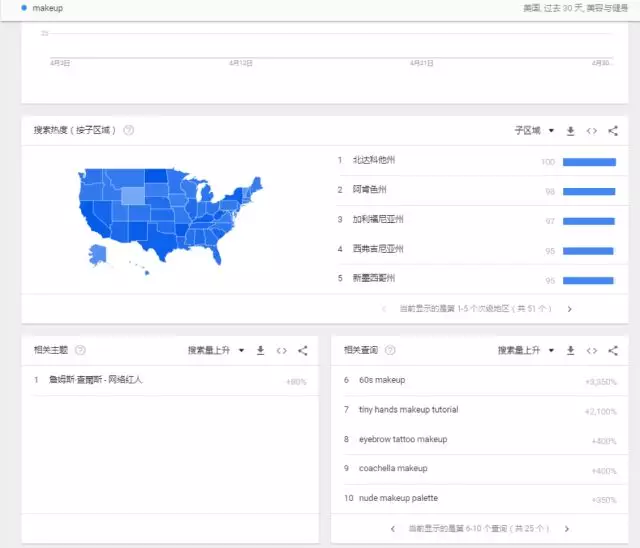
Task: Share the subregion interest map
Action: [x=613, y=131]
